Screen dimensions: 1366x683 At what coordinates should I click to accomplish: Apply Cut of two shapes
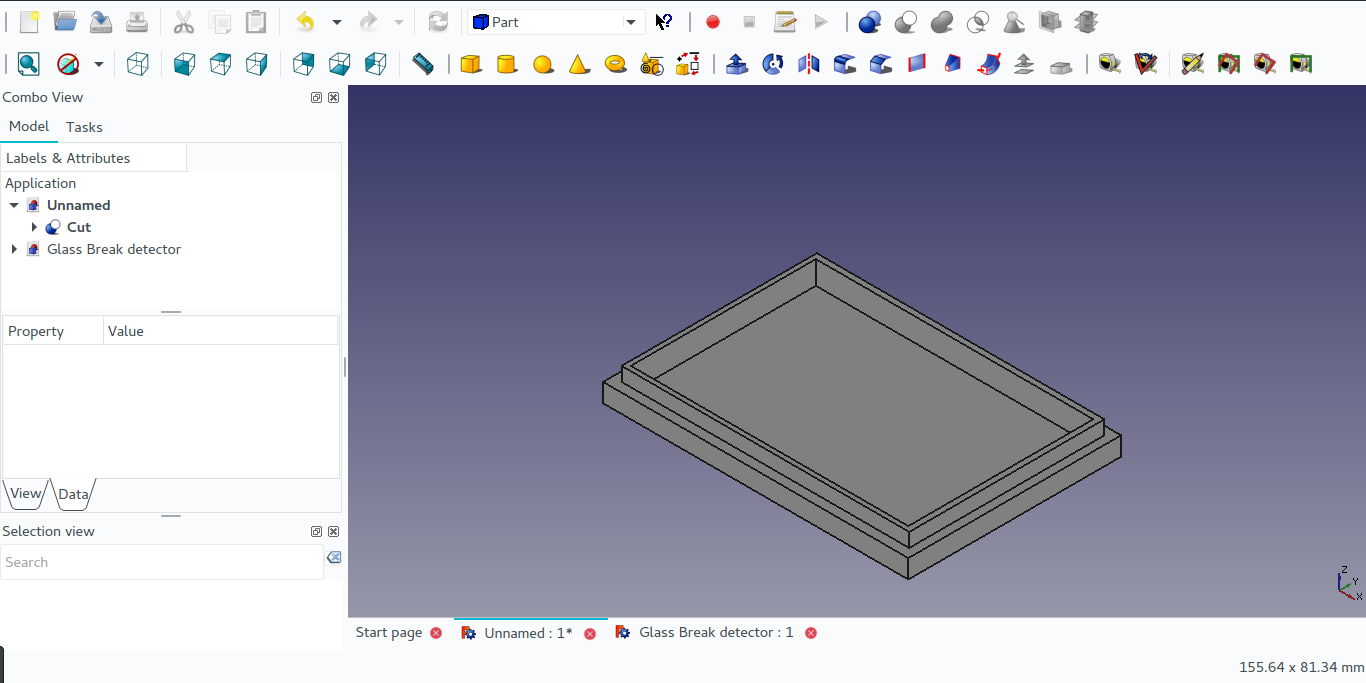click(906, 22)
